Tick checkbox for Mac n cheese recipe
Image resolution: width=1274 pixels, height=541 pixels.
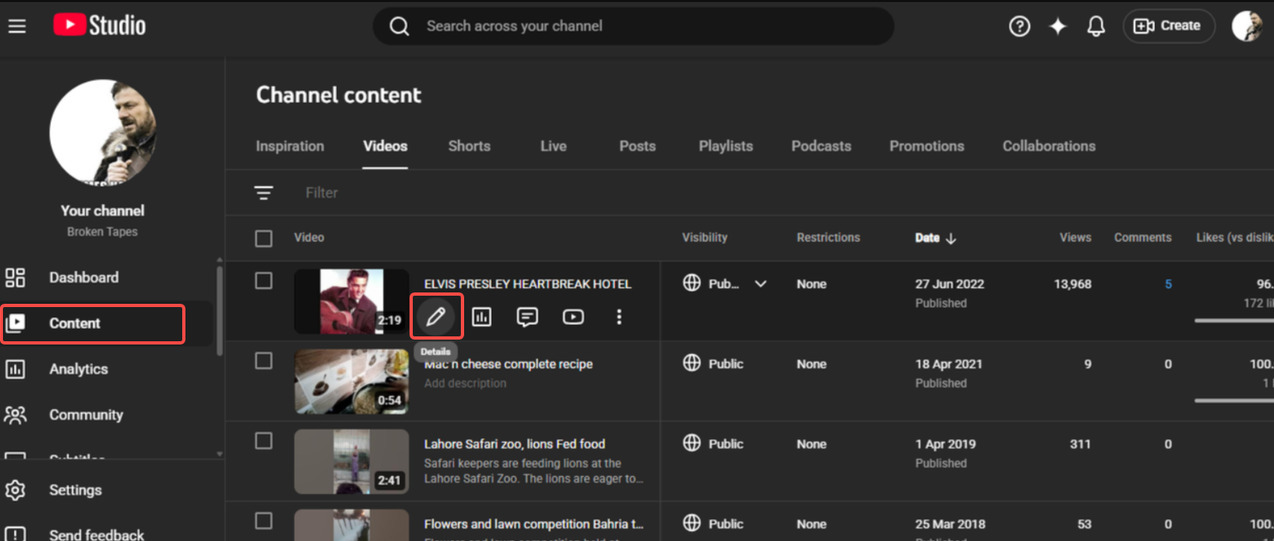coord(264,361)
